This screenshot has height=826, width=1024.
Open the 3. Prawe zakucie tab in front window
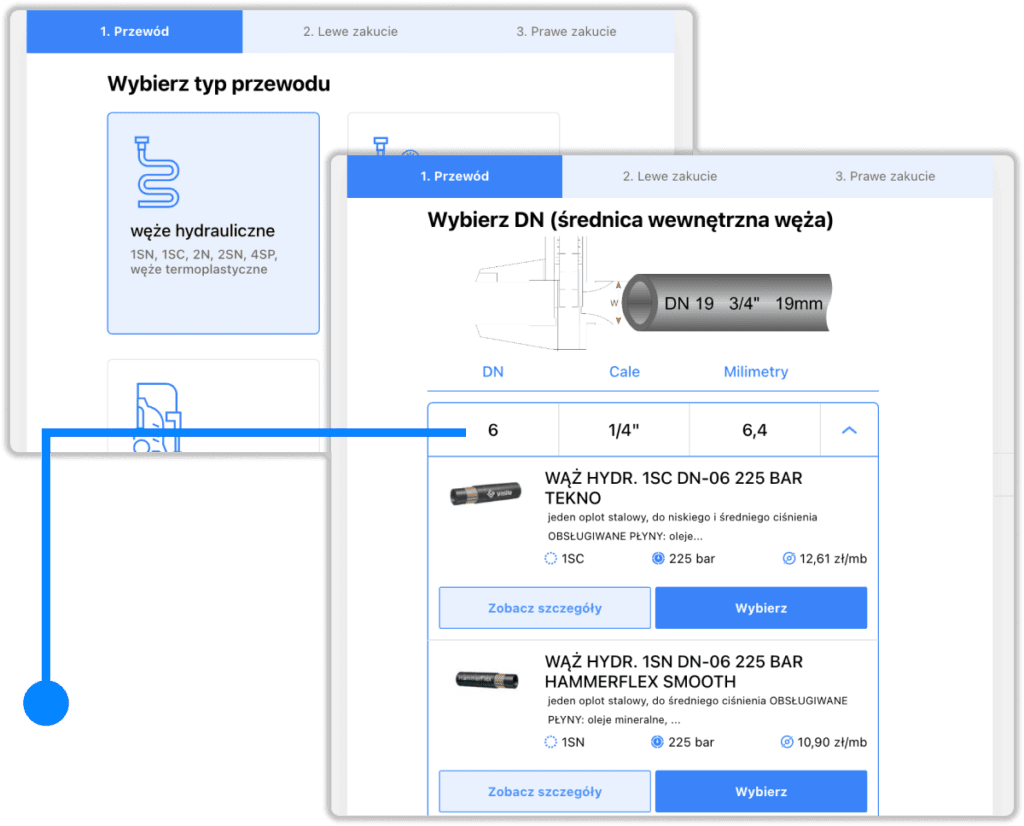(x=885, y=177)
